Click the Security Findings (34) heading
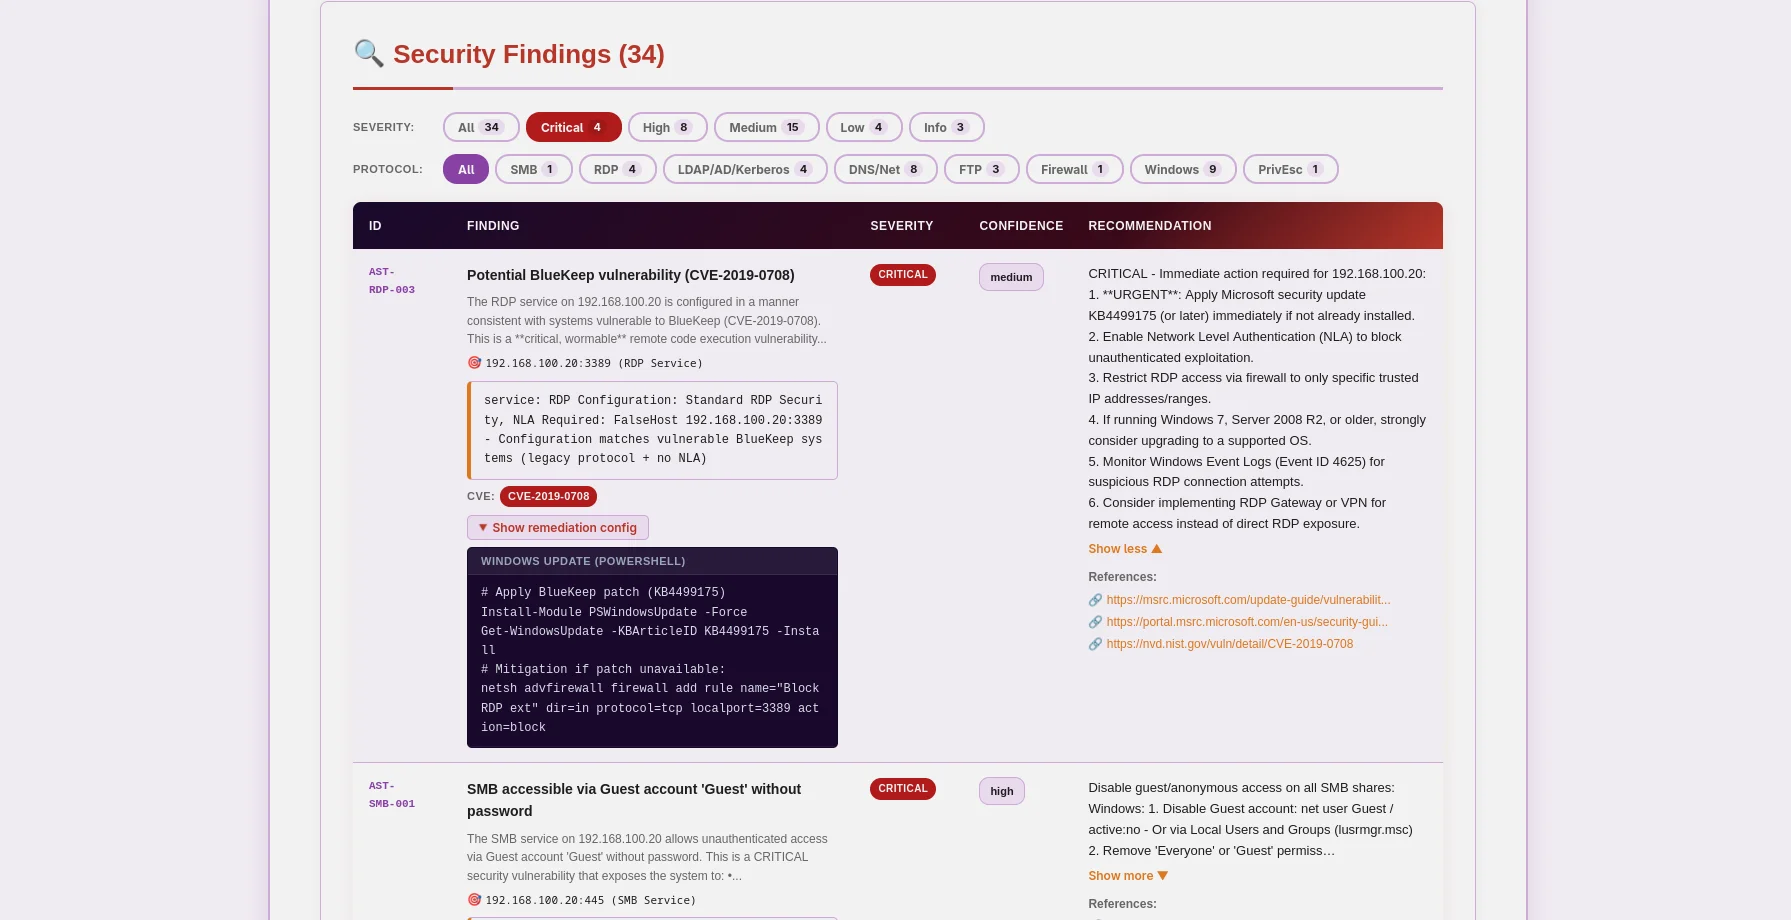Image resolution: width=1791 pixels, height=920 pixels. coord(528,54)
